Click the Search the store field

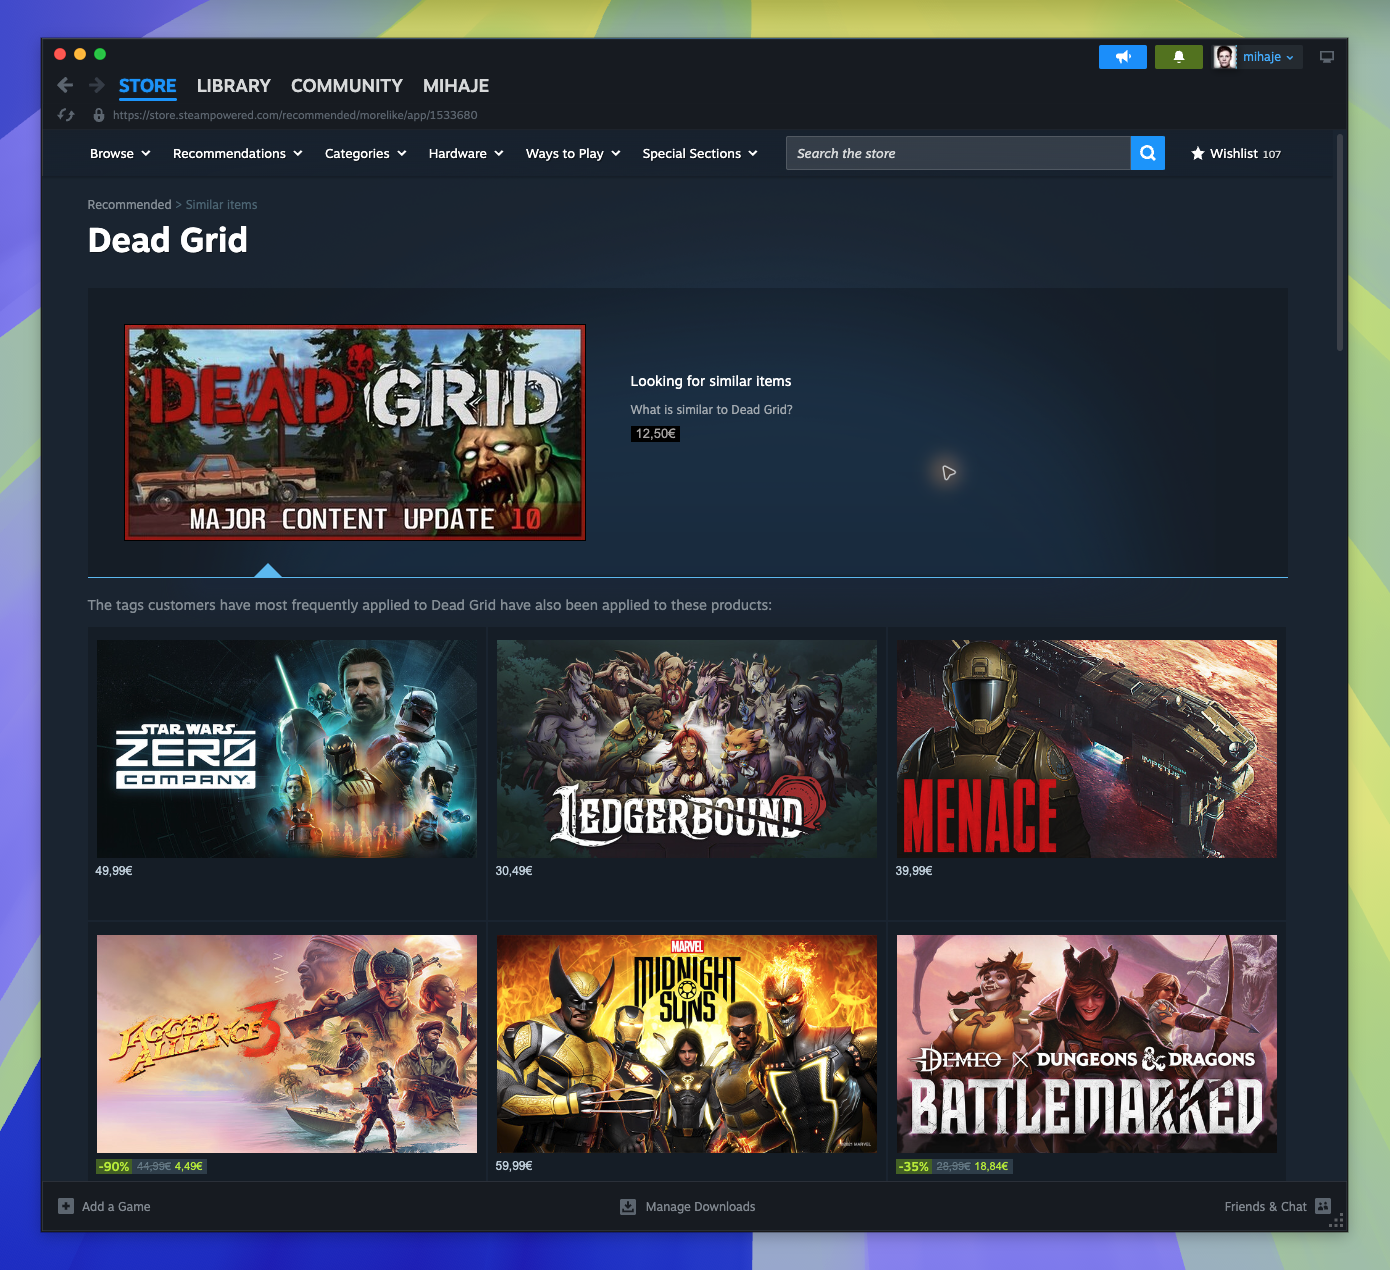958,153
